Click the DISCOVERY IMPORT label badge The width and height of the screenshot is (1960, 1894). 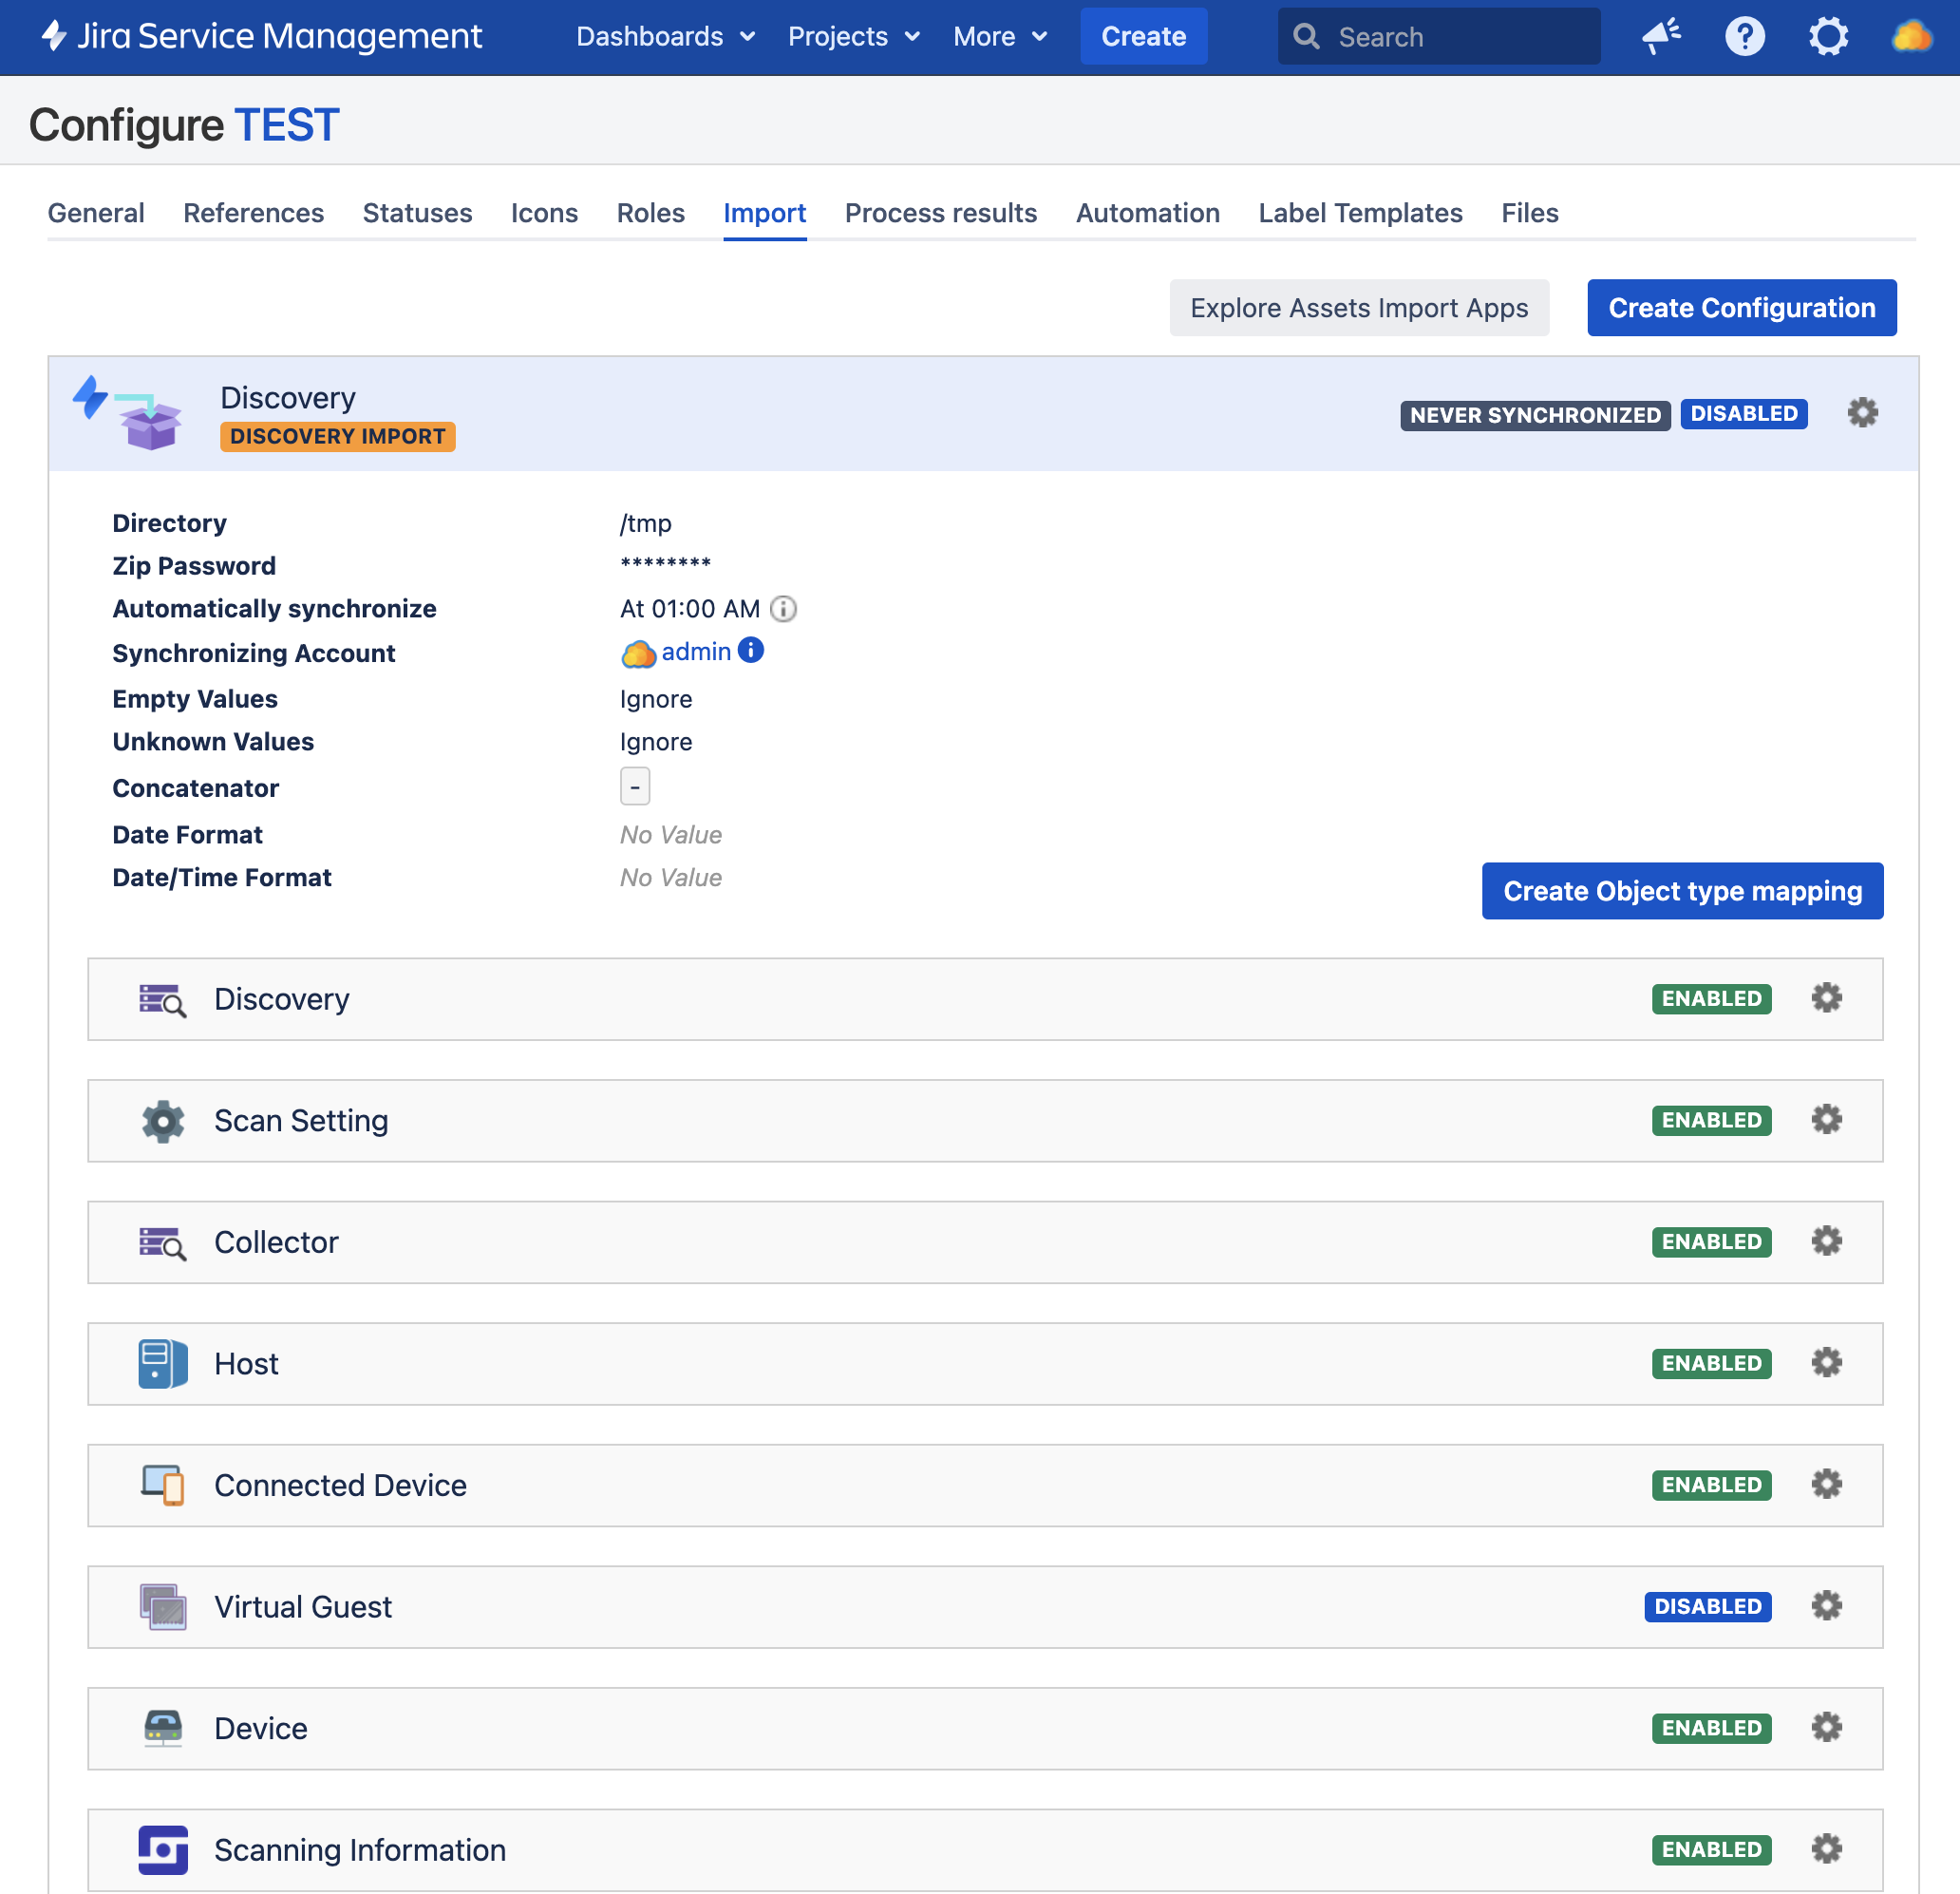(x=338, y=437)
